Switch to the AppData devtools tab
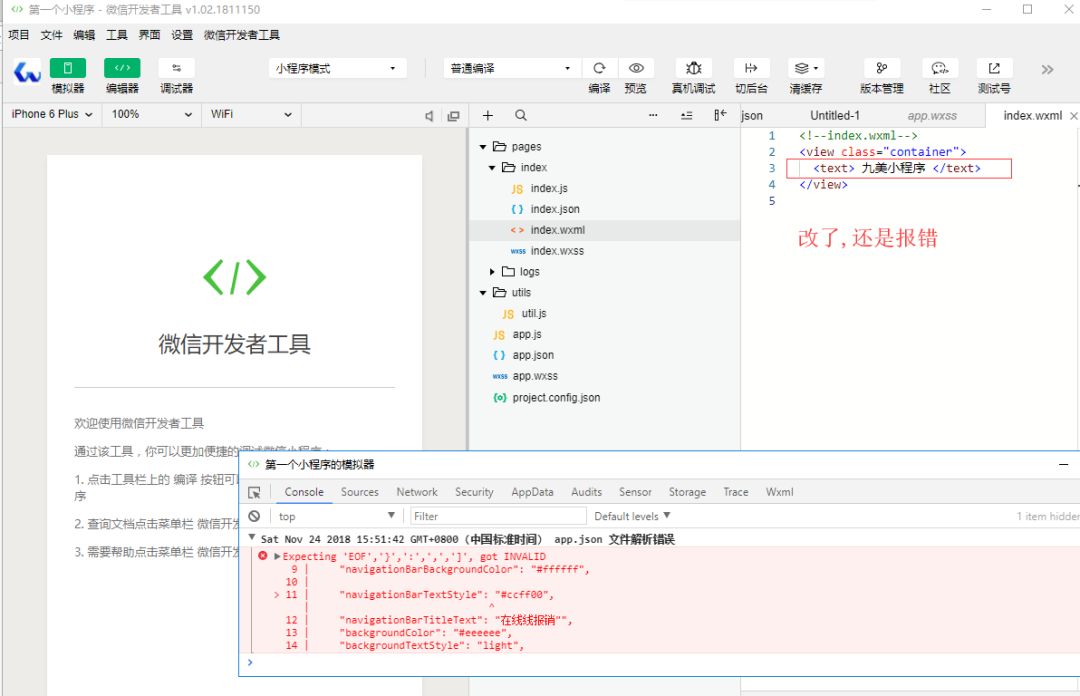This screenshot has height=696, width=1080. click(x=532, y=492)
